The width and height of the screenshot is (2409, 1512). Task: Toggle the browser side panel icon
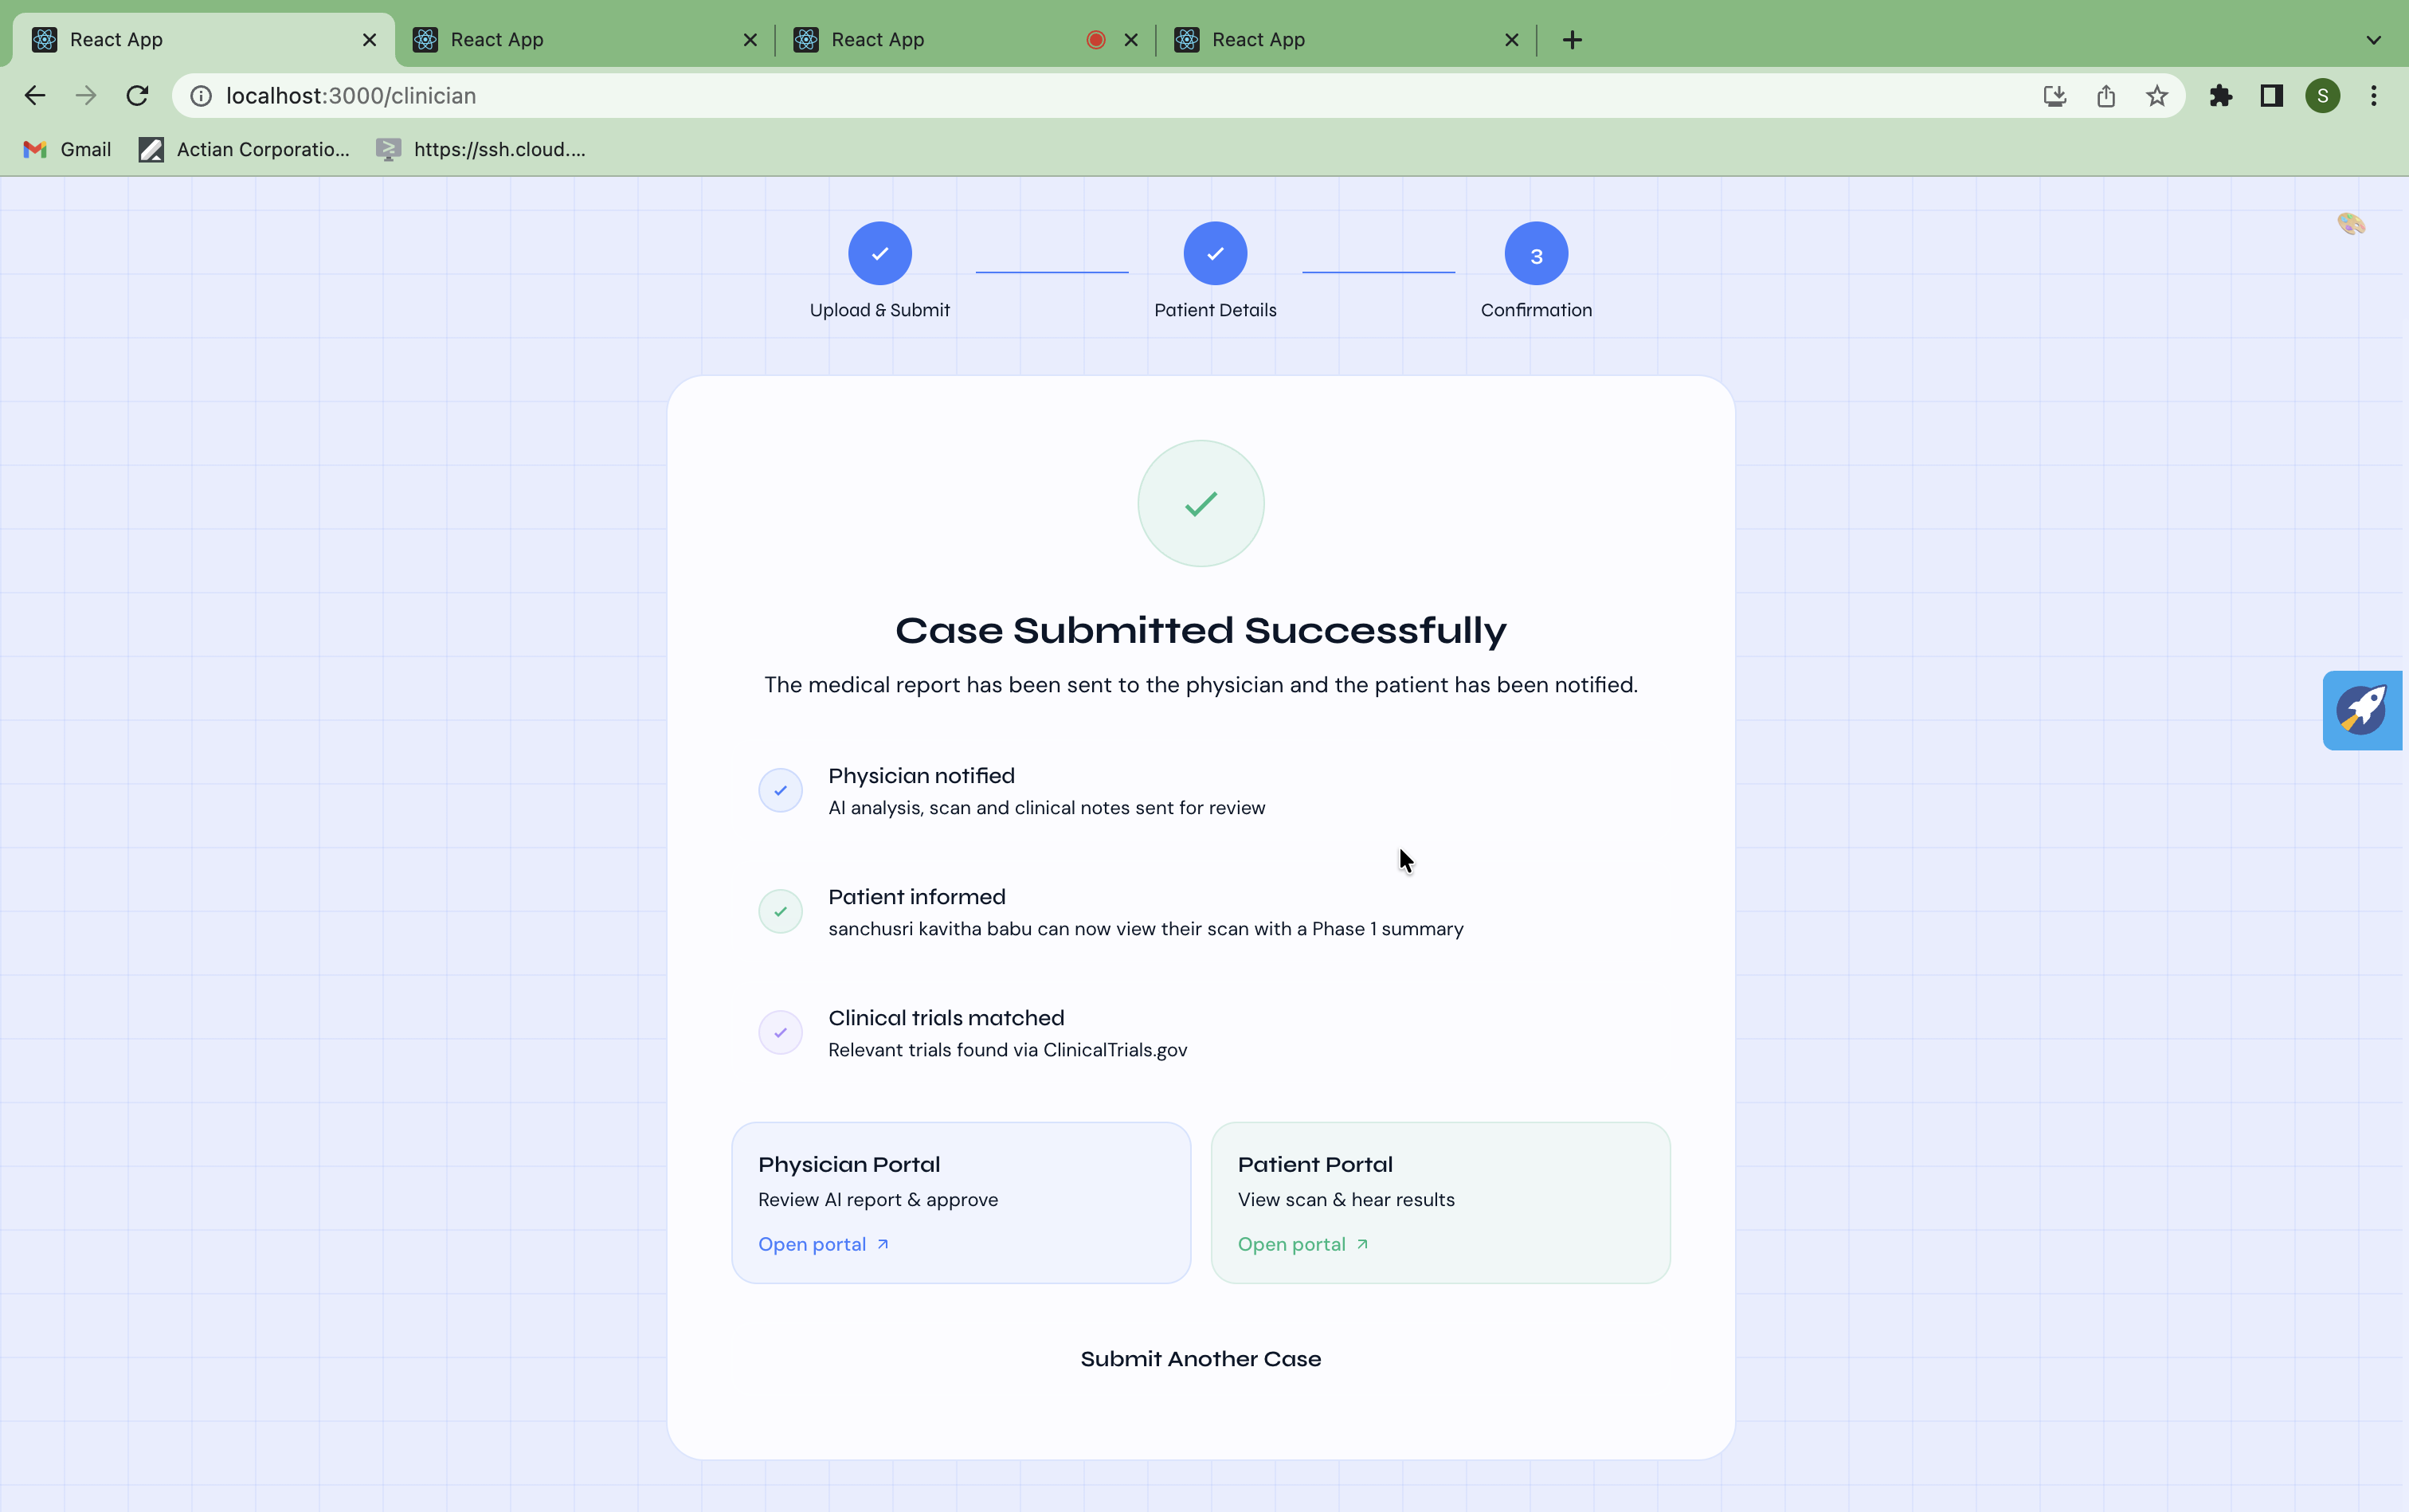[x=2271, y=96]
